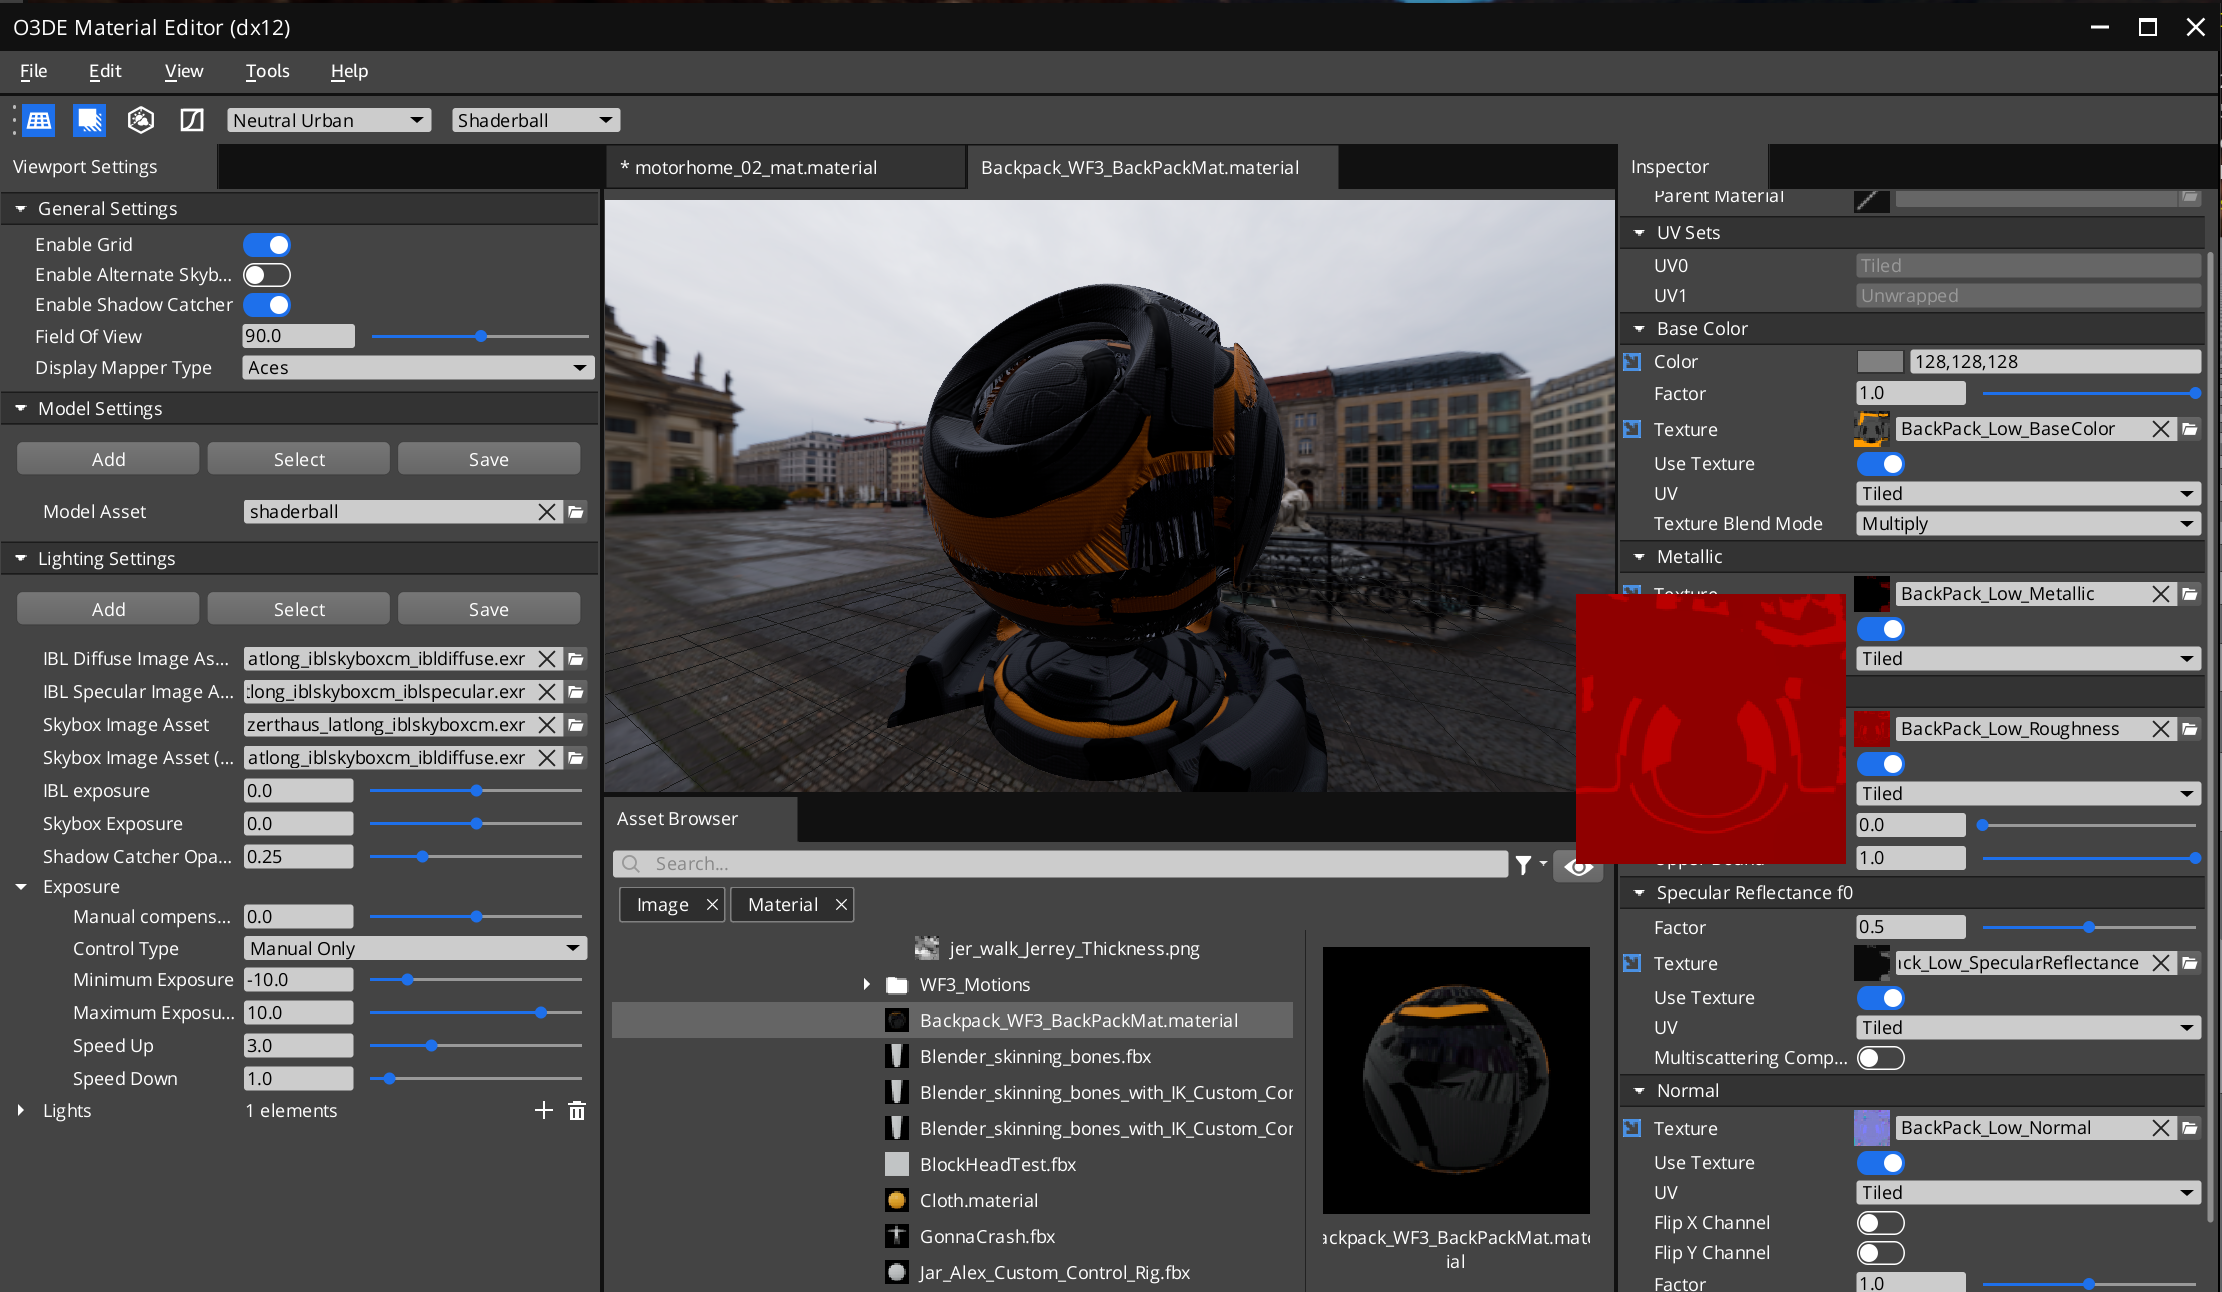
Task: Browse for BackPack_Low_Normal texture file
Action: click(x=2190, y=1128)
